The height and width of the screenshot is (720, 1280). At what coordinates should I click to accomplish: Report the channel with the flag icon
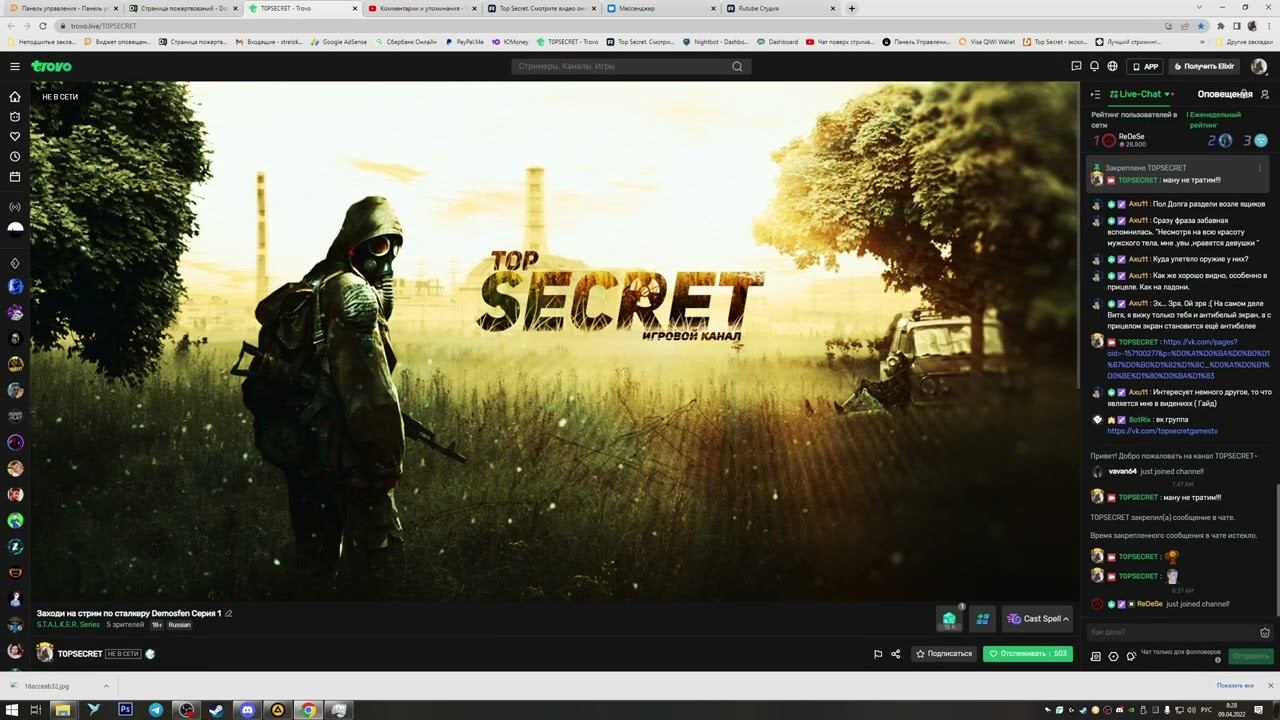878,654
